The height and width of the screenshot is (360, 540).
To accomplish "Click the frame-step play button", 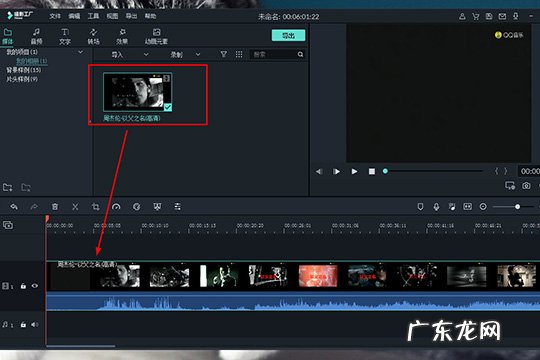I will pos(336,171).
